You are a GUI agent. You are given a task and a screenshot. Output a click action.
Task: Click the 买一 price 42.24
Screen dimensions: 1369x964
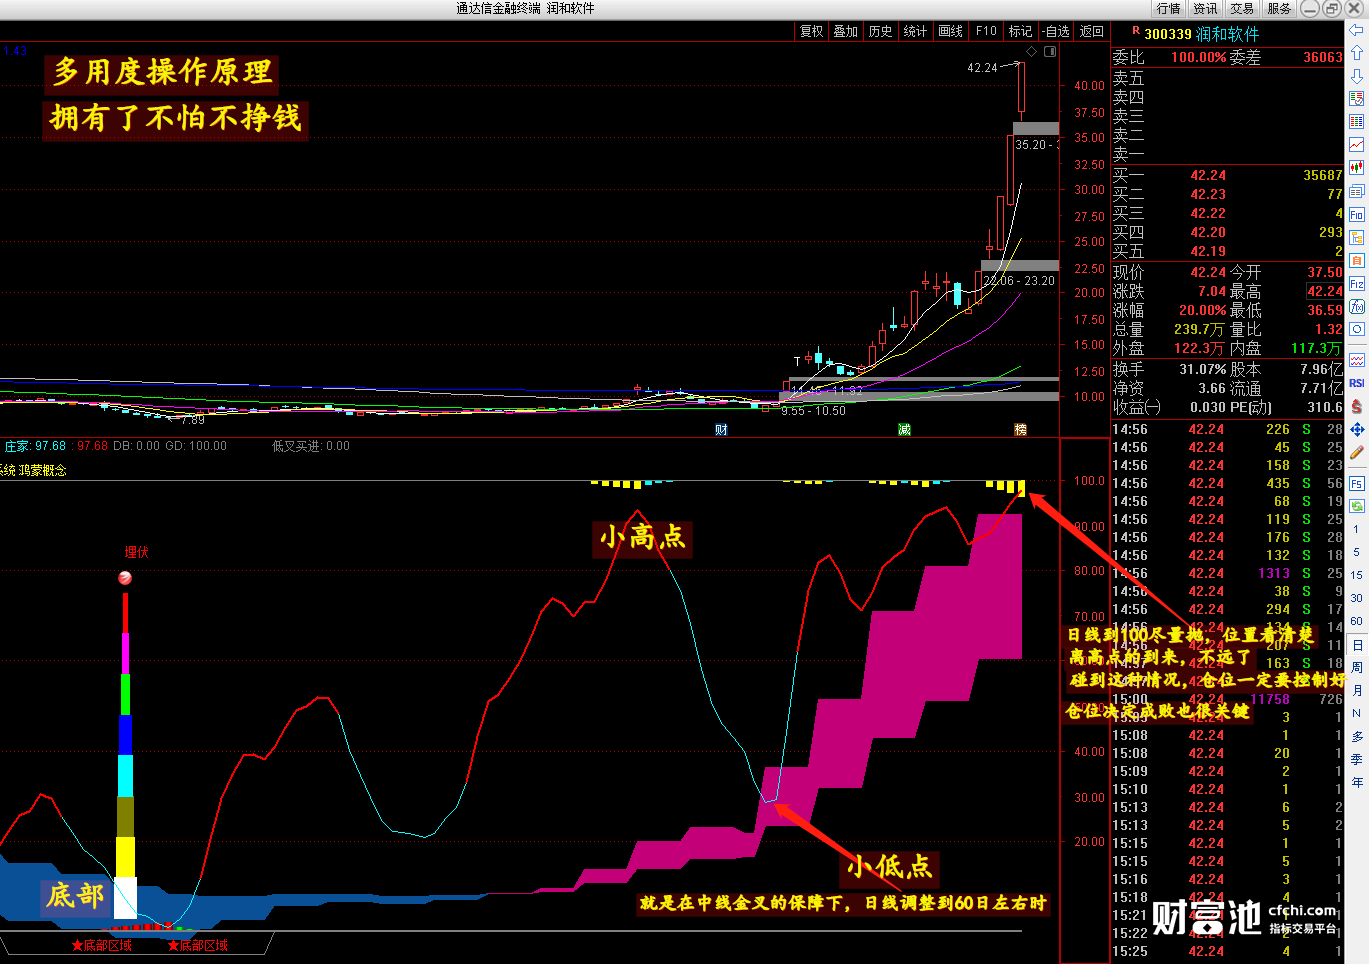pos(1208,175)
